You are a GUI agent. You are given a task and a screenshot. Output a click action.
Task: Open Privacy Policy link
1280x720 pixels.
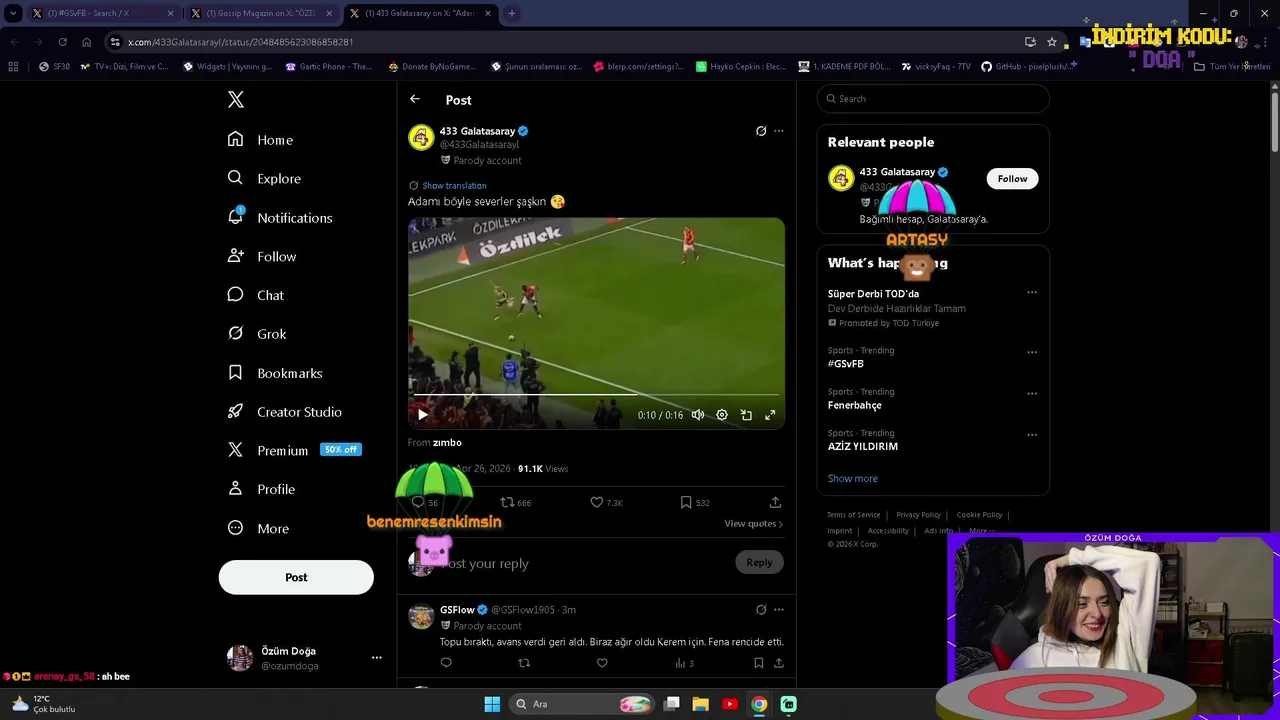(918, 515)
